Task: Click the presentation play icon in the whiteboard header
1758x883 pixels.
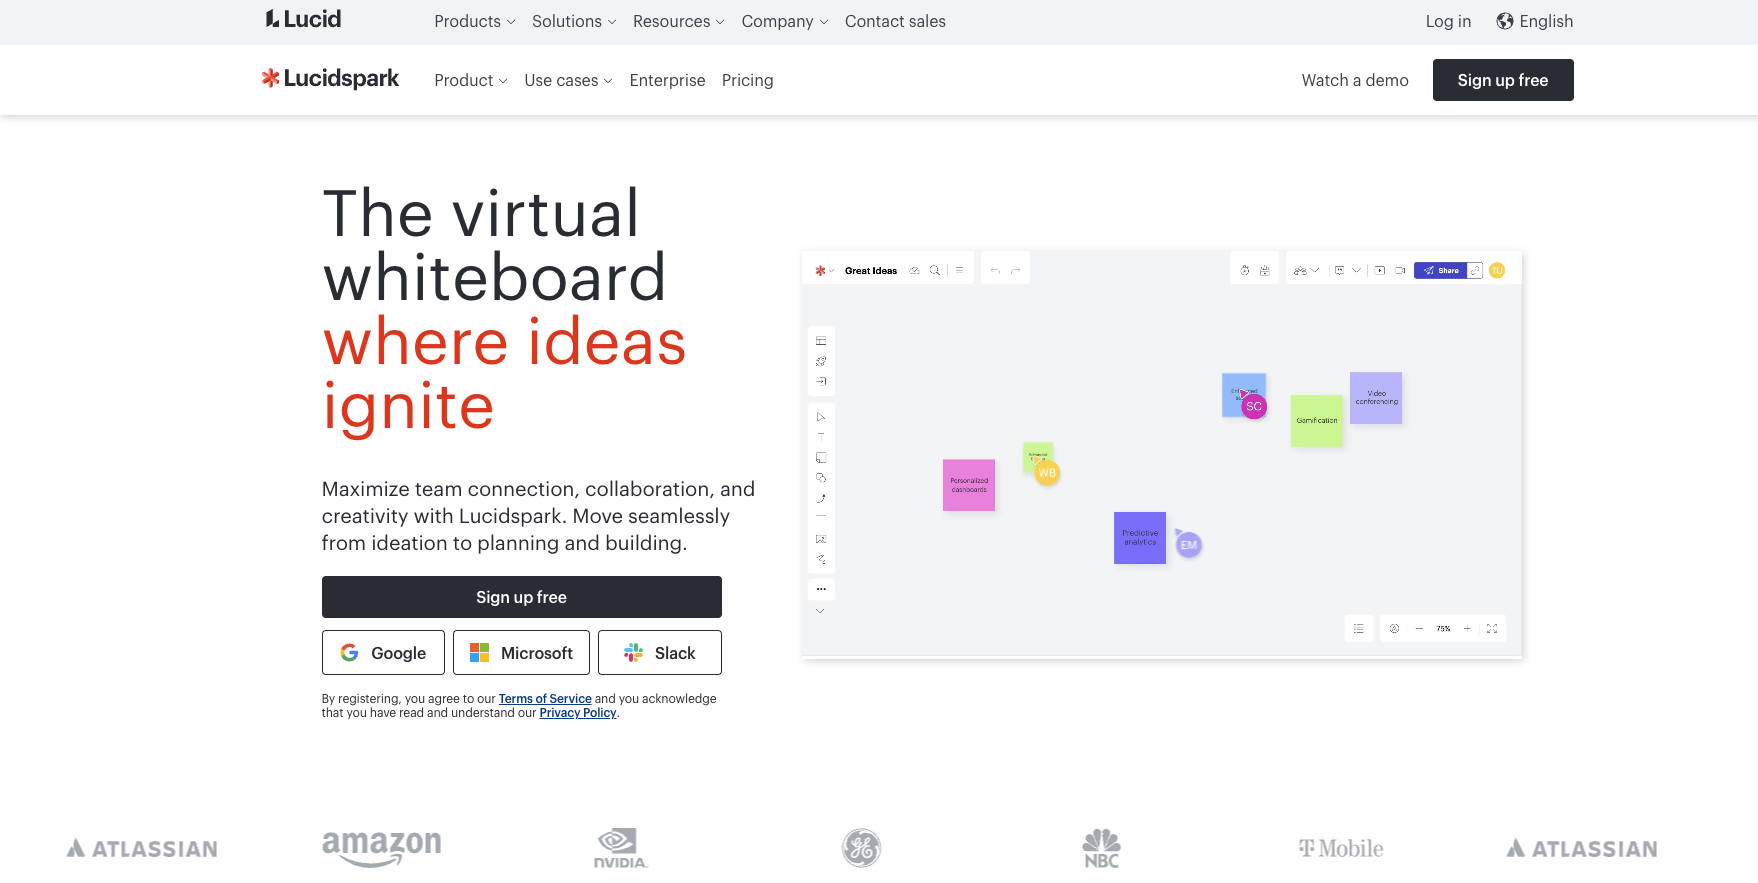Action: 1380,270
